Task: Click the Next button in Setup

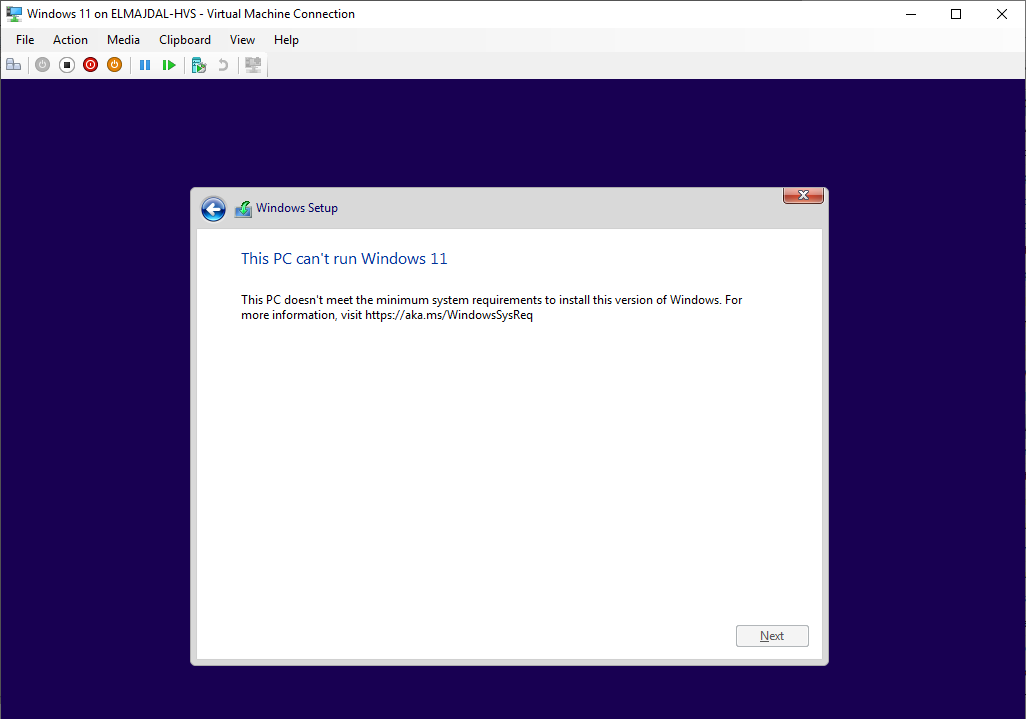Action: 772,636
